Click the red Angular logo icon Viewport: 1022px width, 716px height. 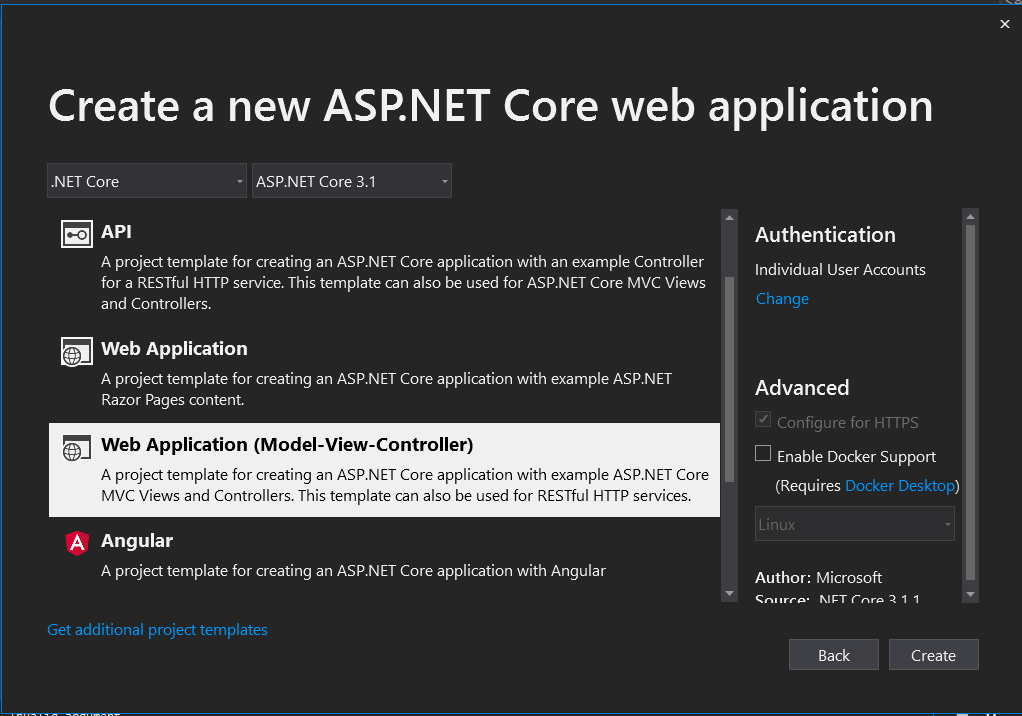point(77,543)
